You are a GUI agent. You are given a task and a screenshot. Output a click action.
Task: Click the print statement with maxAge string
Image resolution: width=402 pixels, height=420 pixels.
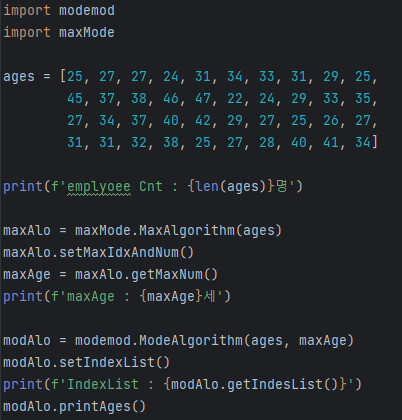coord(117,297)
